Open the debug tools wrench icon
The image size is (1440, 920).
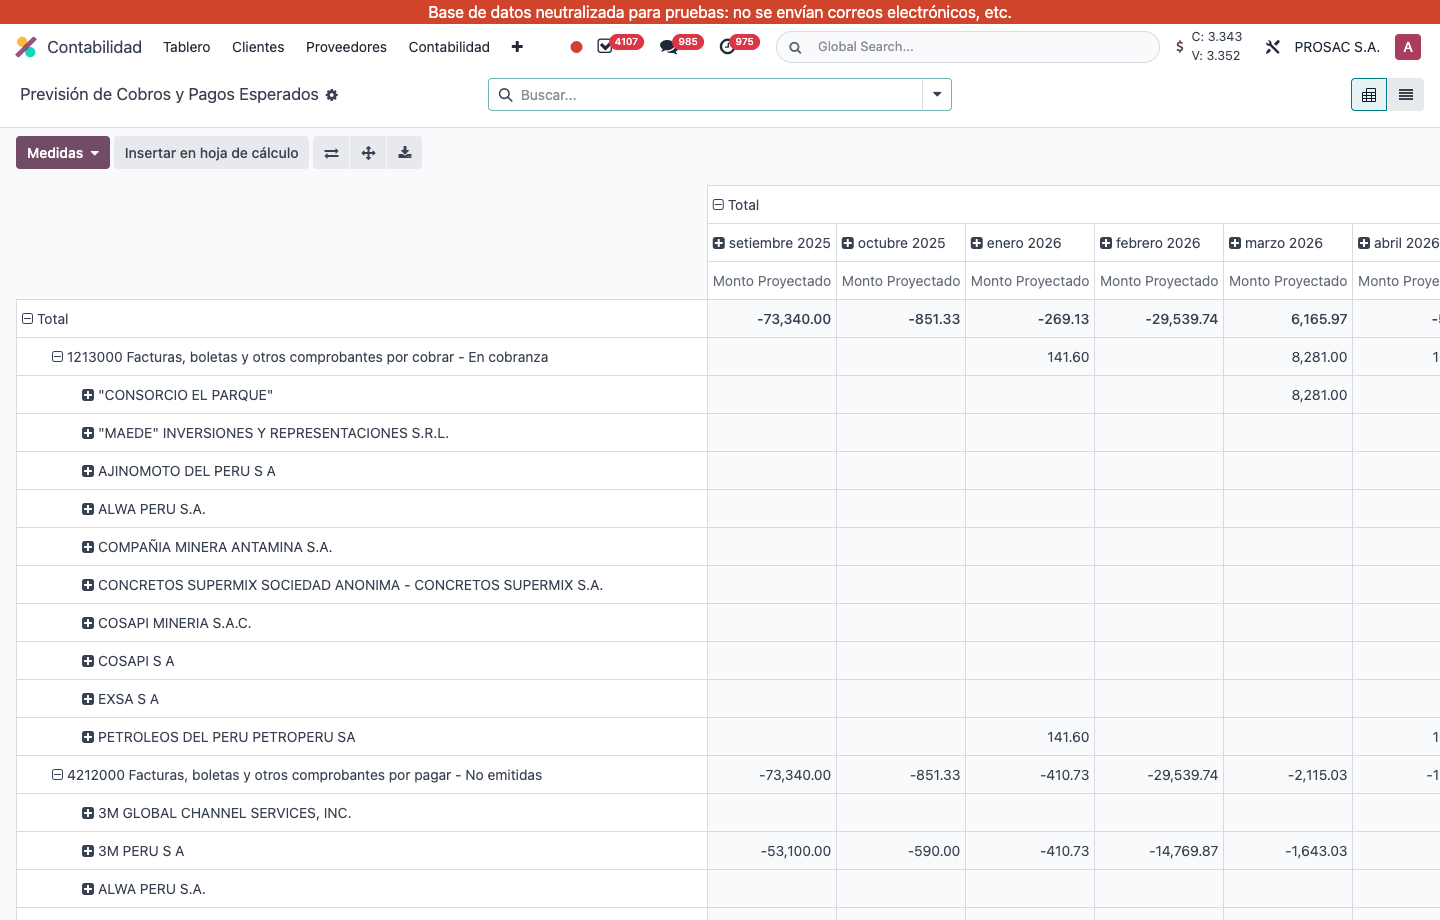(1273, 47)
